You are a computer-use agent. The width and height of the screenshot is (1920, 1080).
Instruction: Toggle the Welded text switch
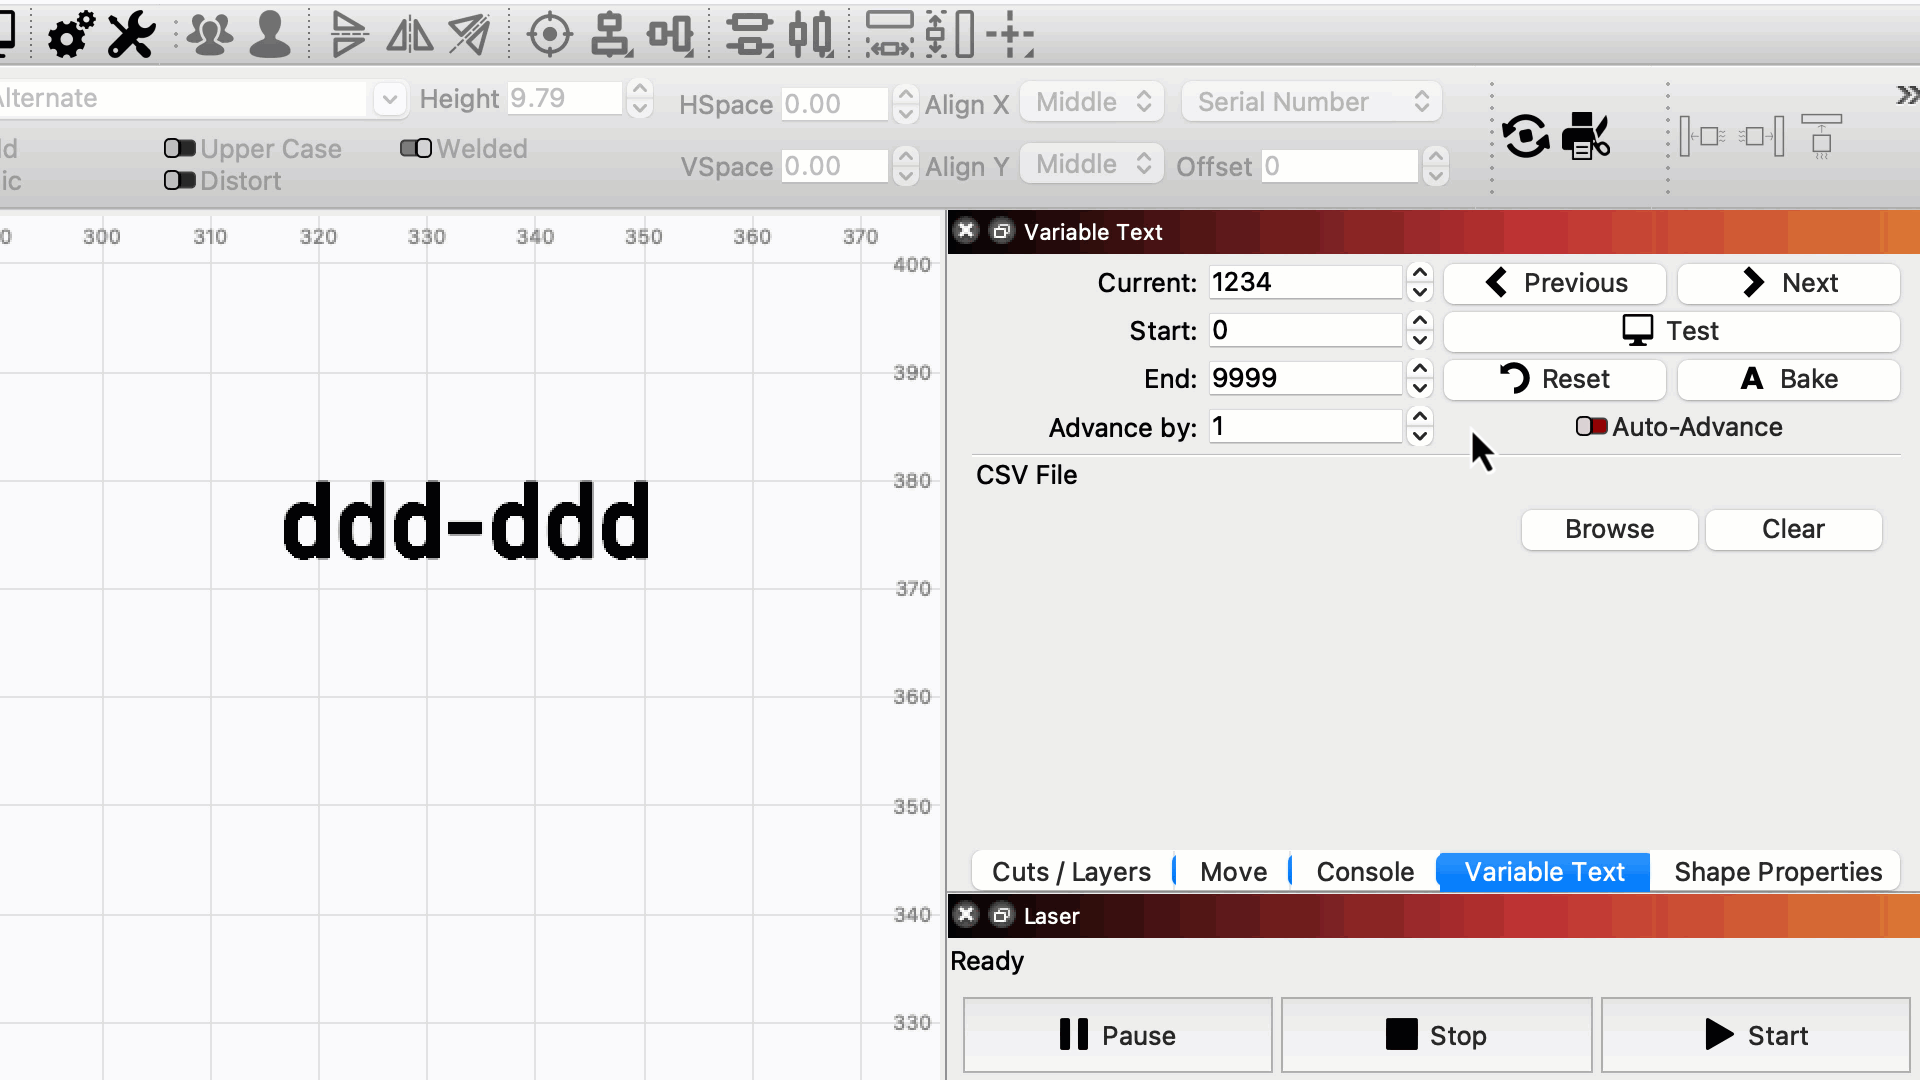pyautogui.click(x=416, y=149)
